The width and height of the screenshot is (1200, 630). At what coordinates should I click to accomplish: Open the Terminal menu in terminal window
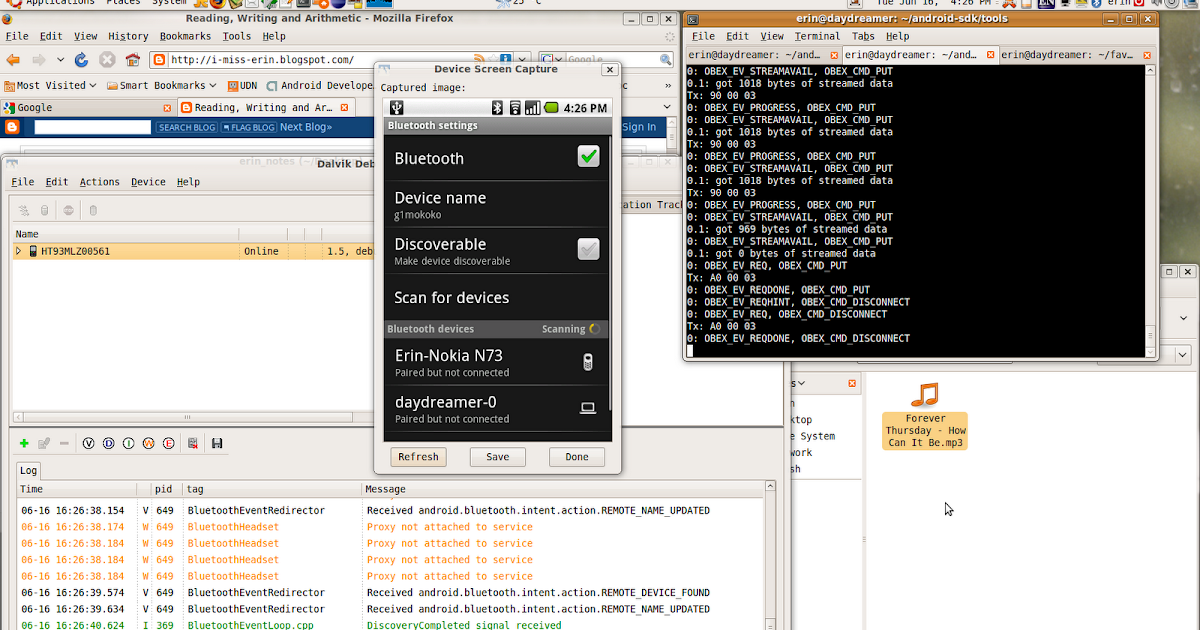click(817, 36)
